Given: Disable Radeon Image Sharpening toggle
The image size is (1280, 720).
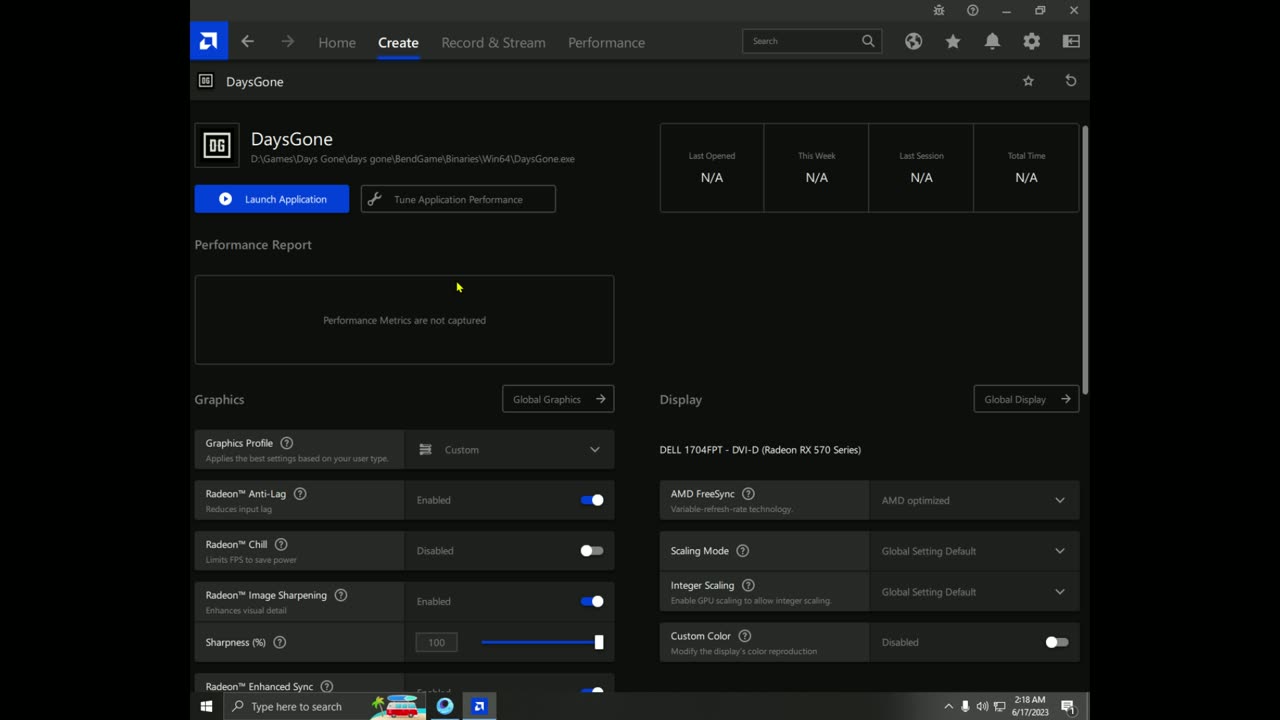Looking at the screenshot, I should click(x=592, y=601).
